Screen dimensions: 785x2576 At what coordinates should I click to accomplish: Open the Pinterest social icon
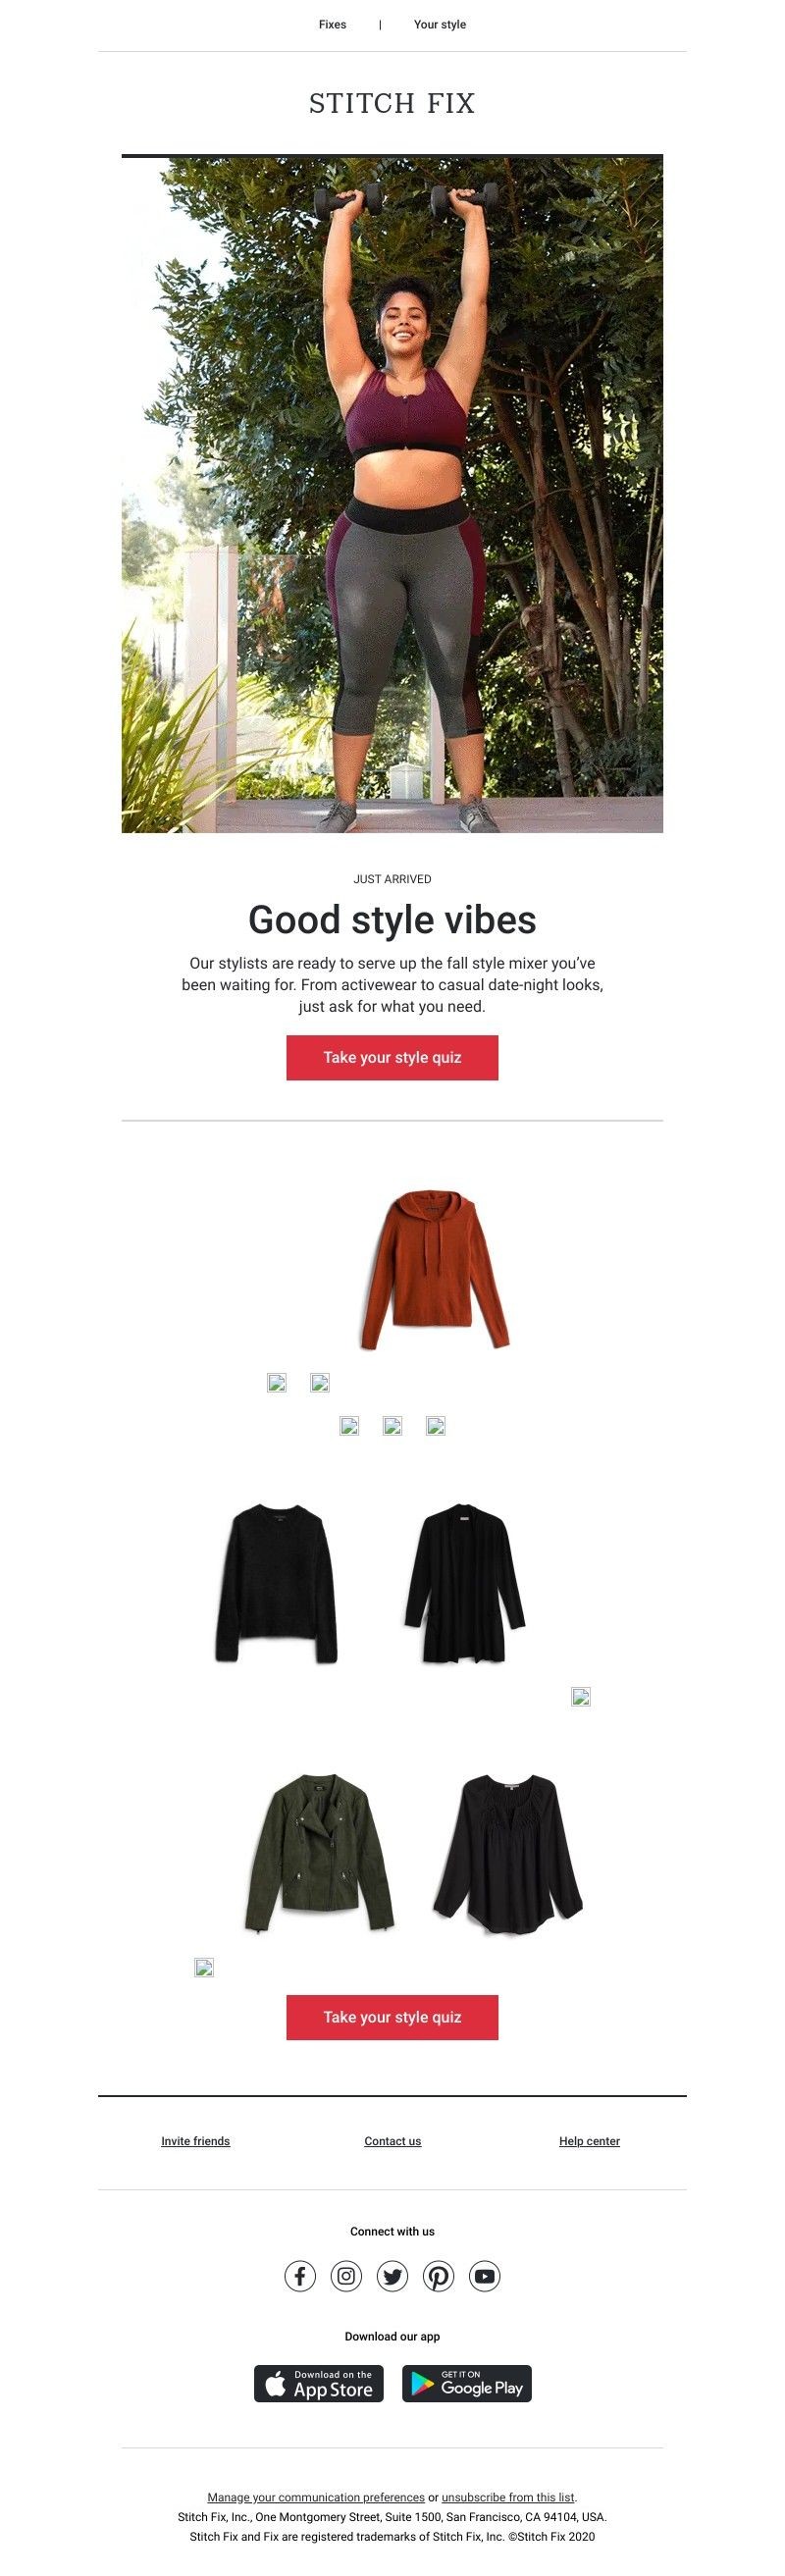click(x=438, y=2276)
